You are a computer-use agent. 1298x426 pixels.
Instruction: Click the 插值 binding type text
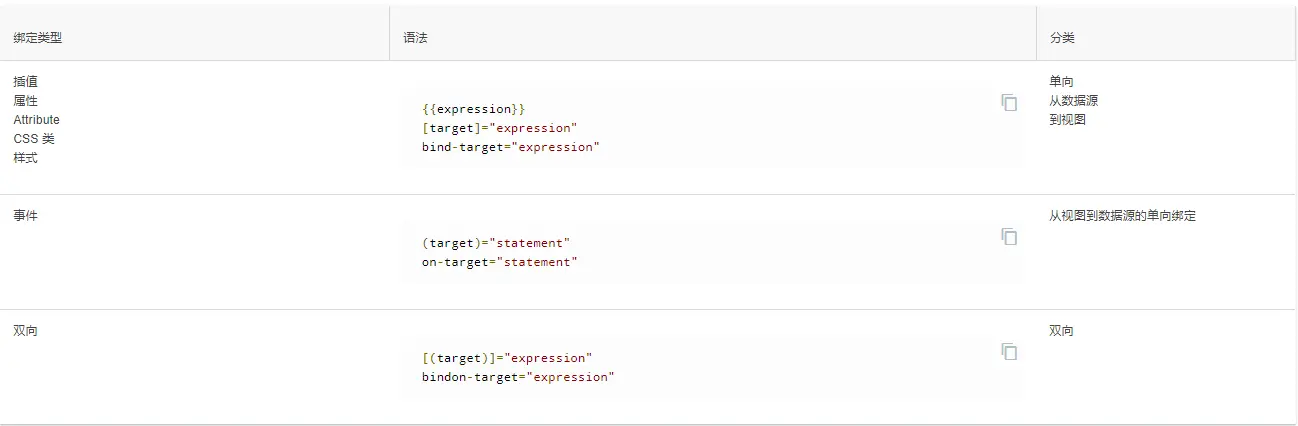point(26,82)
